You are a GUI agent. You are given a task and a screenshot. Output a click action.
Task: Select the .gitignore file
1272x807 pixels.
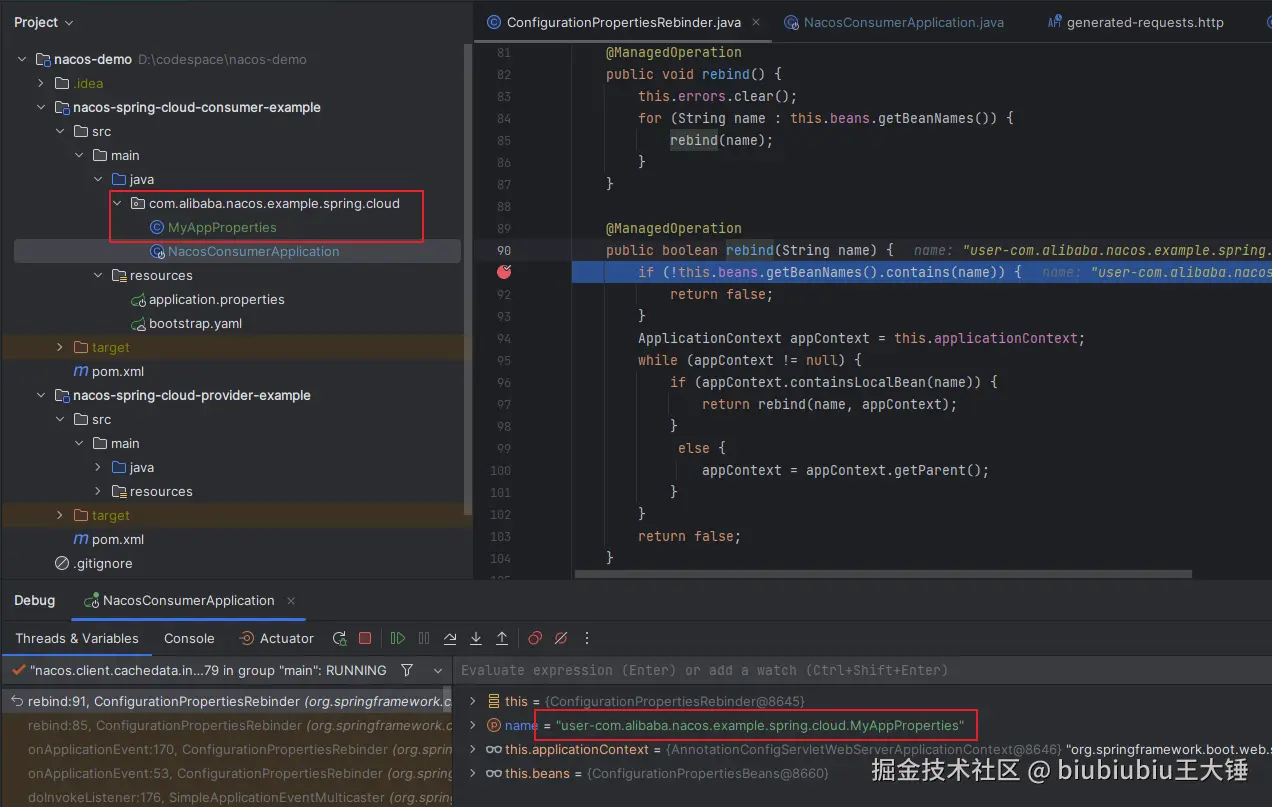click(x=102, y=563)
